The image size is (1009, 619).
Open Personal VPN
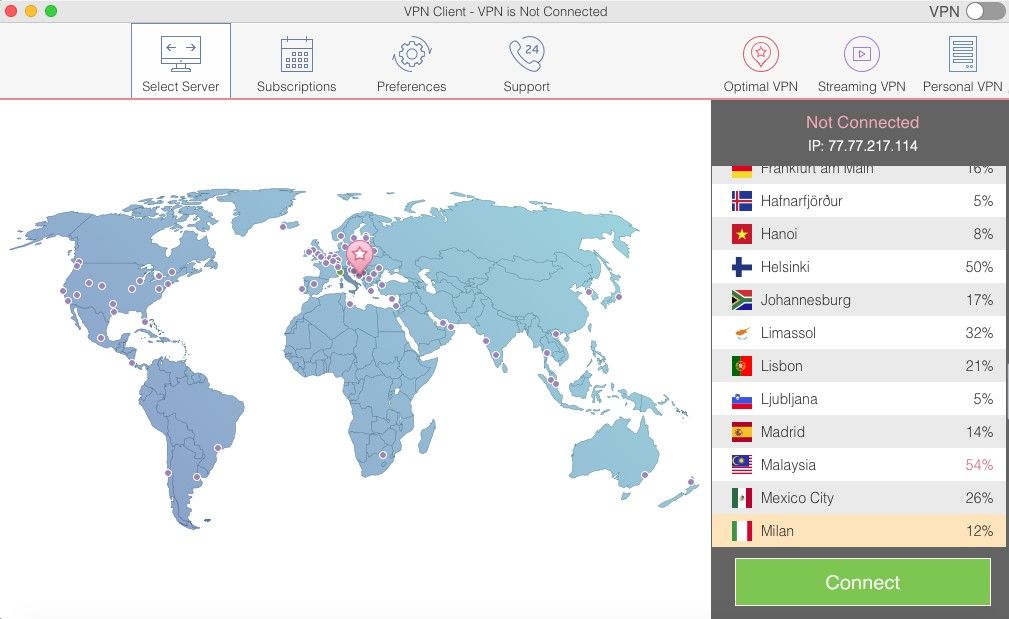click(x=961, y=60)
